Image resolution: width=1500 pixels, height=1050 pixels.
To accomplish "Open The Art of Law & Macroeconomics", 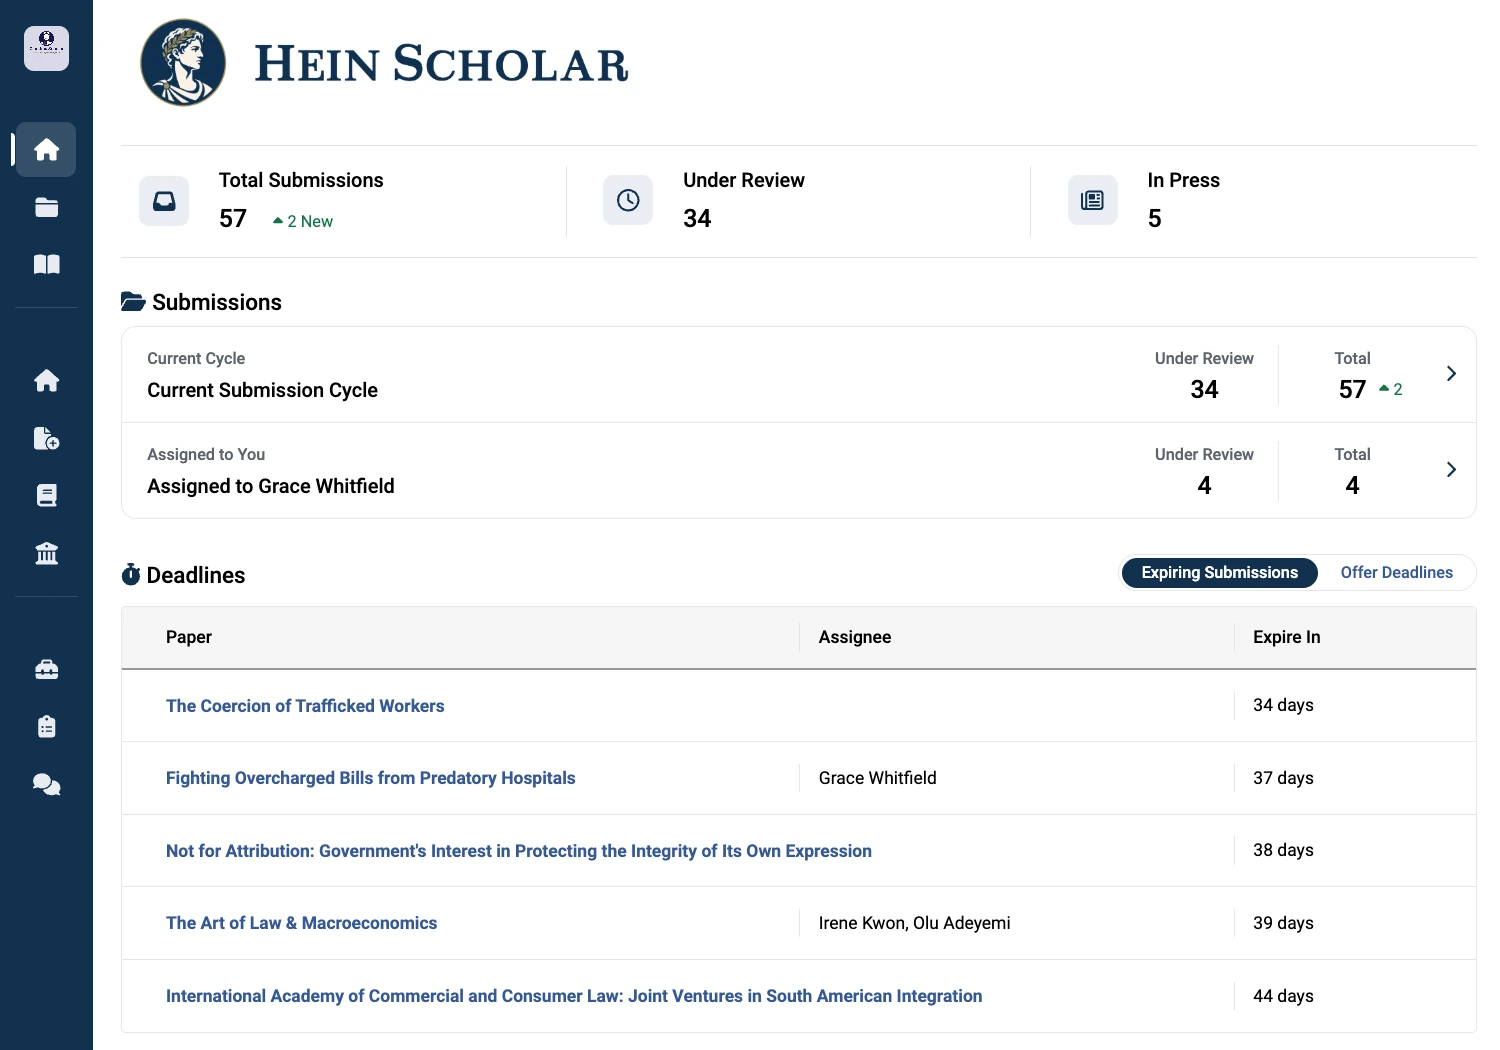I will pyautogui.click(x=302, y=923).
